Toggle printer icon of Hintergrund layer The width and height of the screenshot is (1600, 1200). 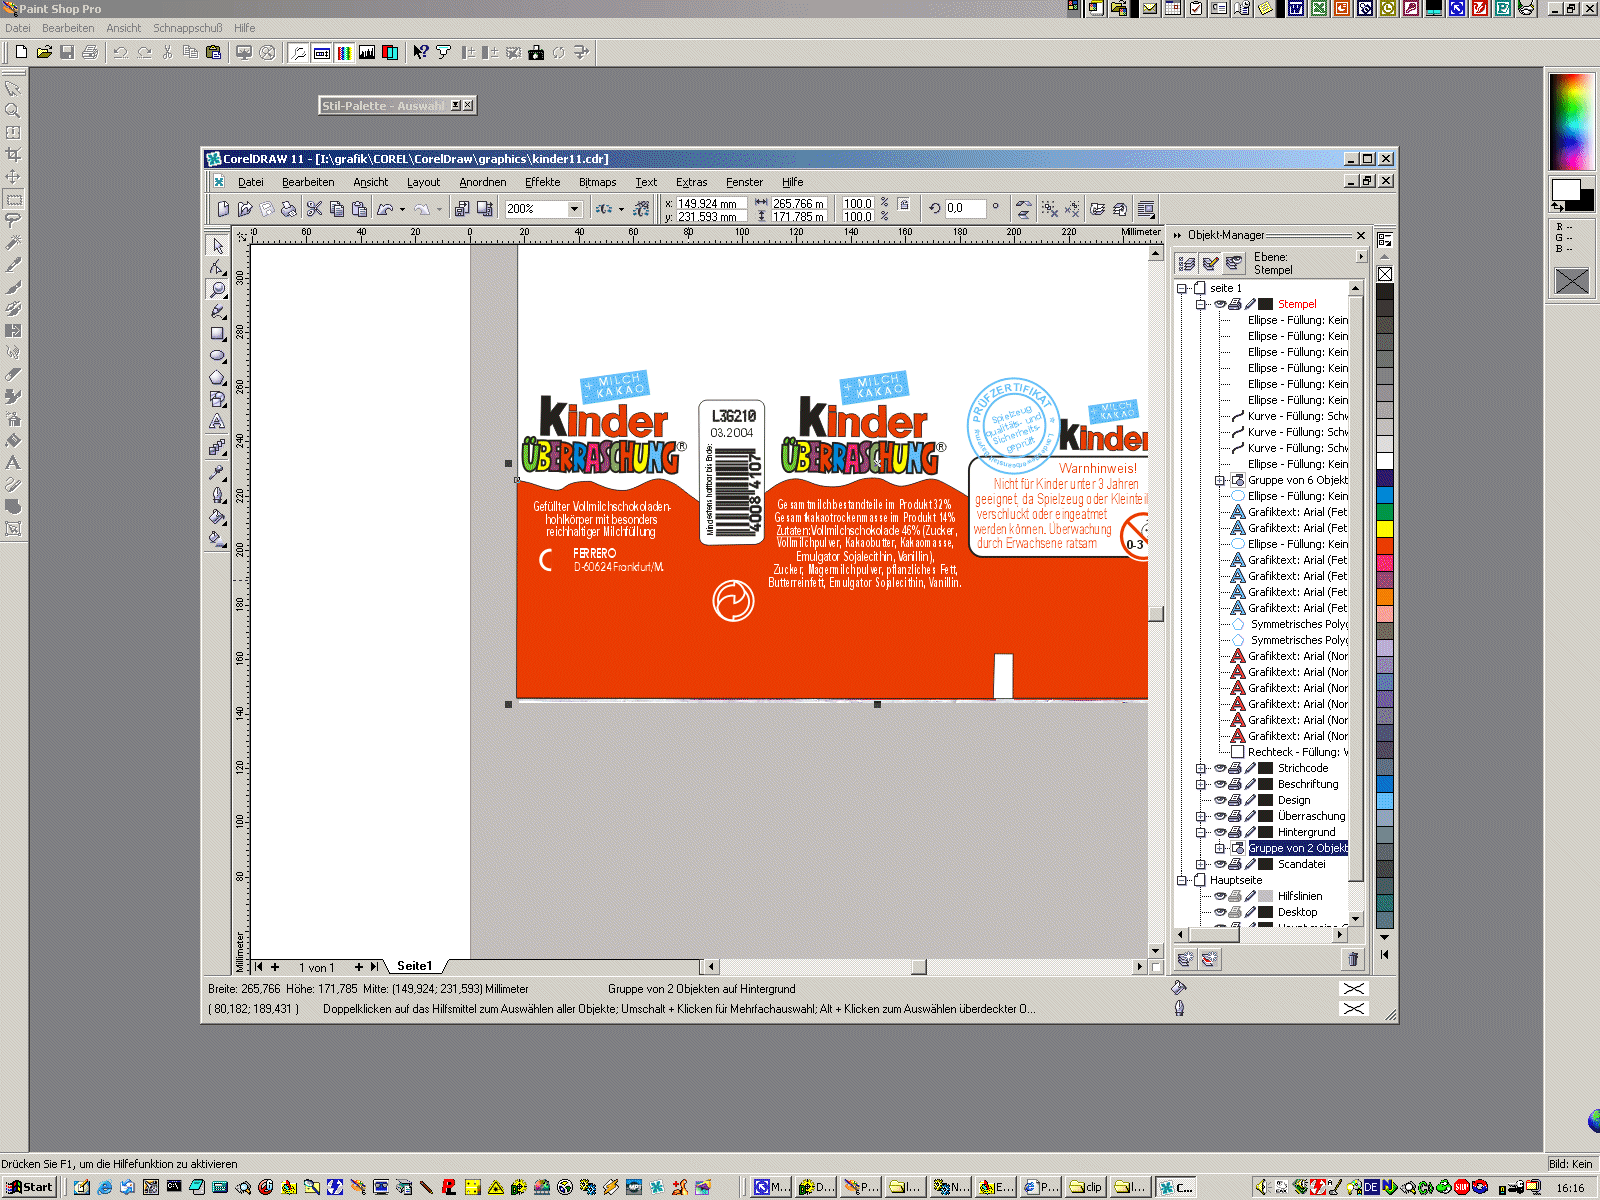[x=1235, y=832]
